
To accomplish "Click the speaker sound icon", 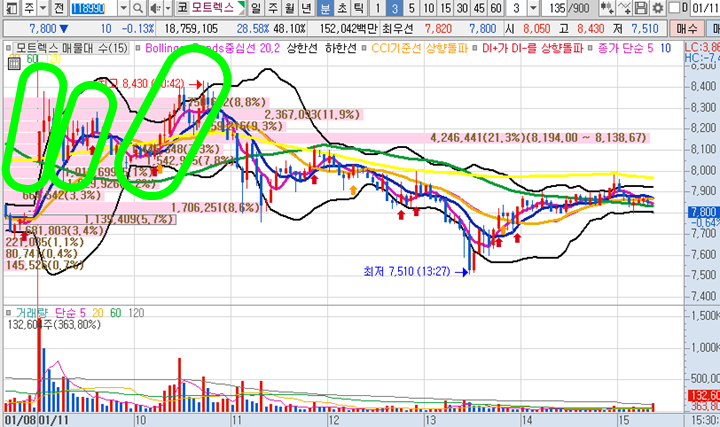I will (156, 8).
